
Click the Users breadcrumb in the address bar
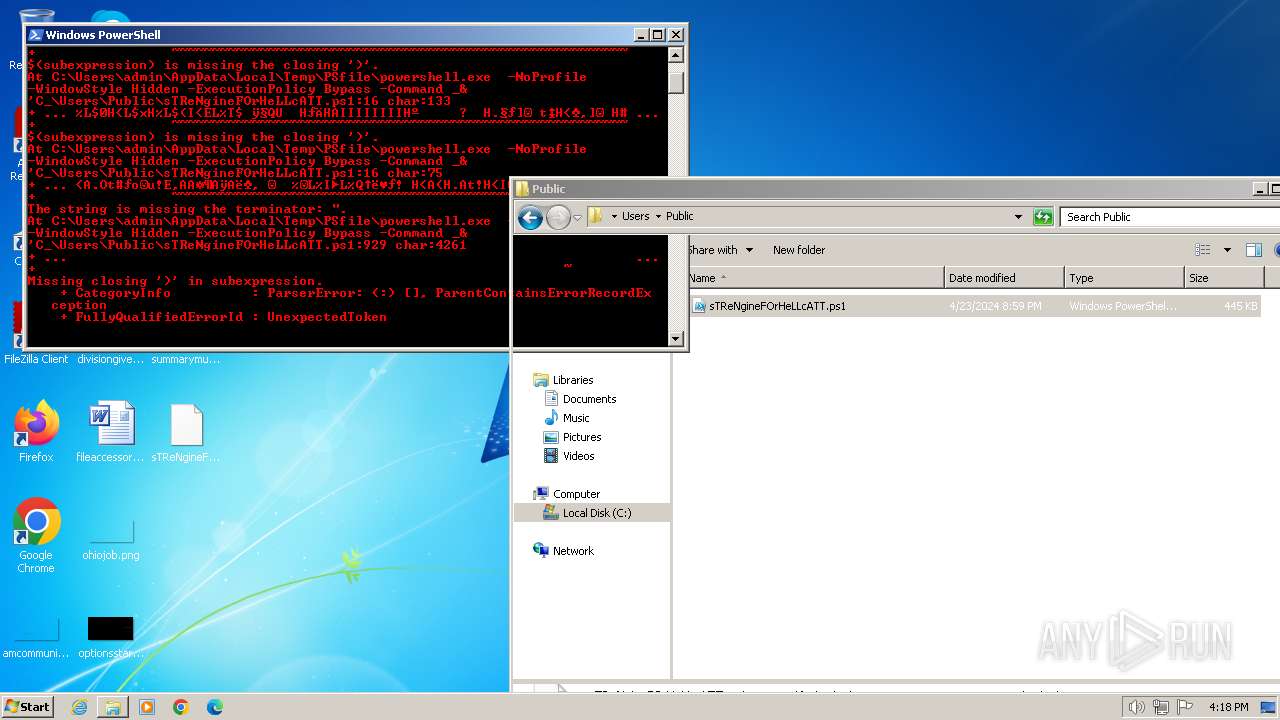pyautogui.click(x=635, y=216)
